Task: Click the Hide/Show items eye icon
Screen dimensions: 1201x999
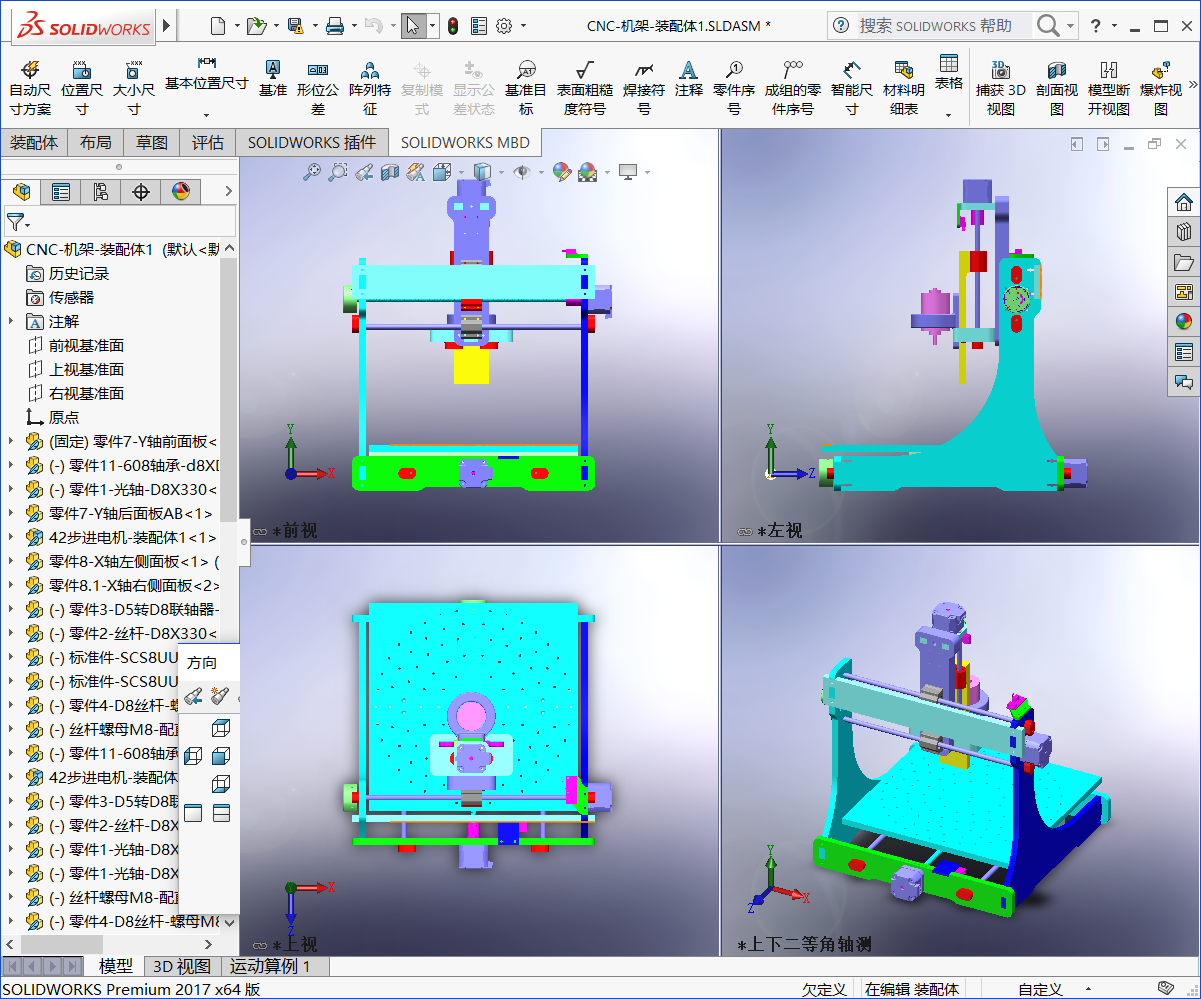Action: tap(521, 172)
